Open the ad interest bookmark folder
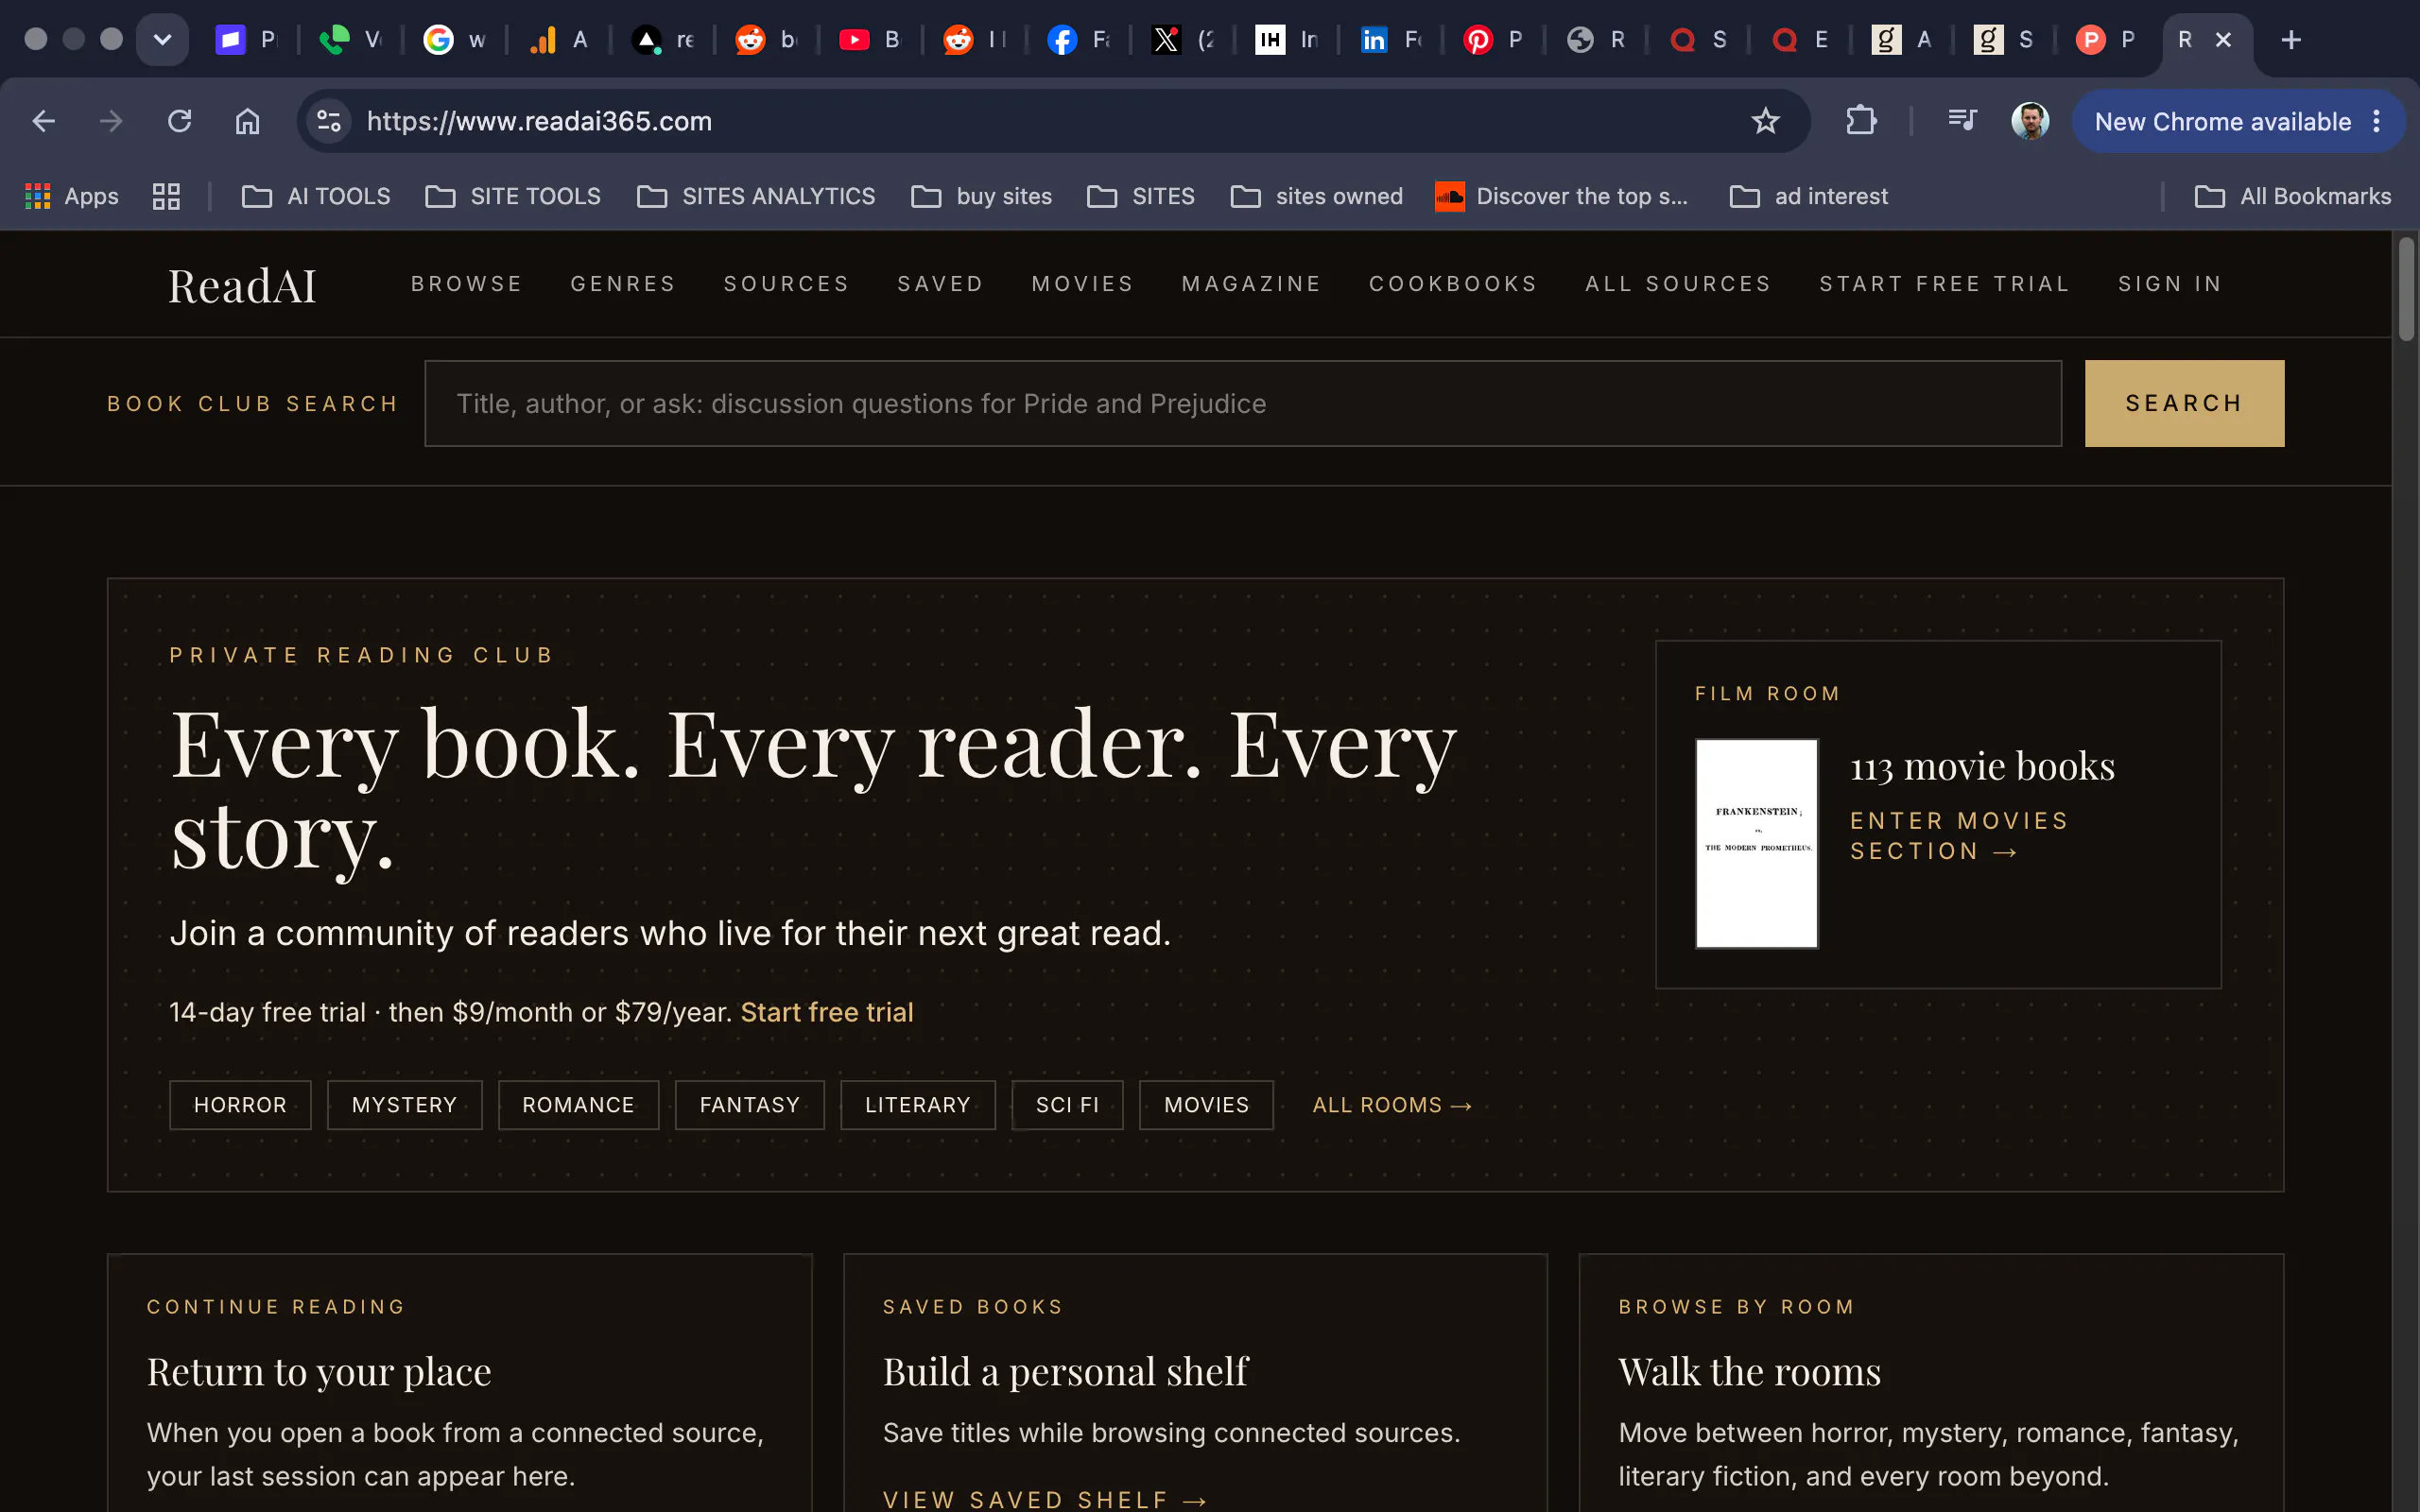The height and width of the screenshot is (1512, 2420). pyautogui.click(x=1809, y=196)
